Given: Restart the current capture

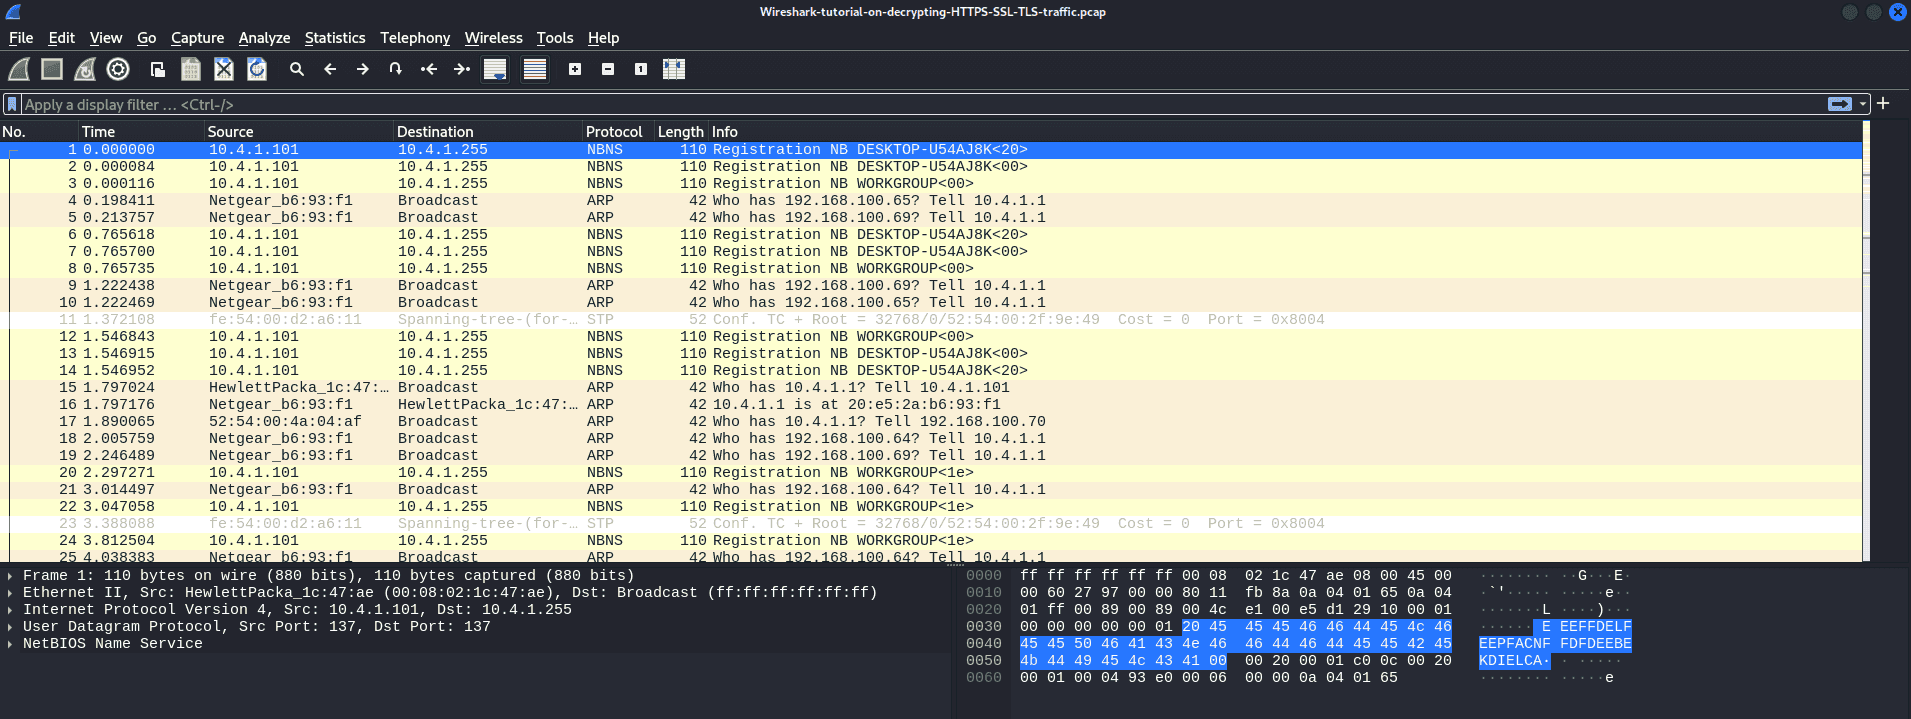Looking at the screenshot, I should [x=85, y=69].
